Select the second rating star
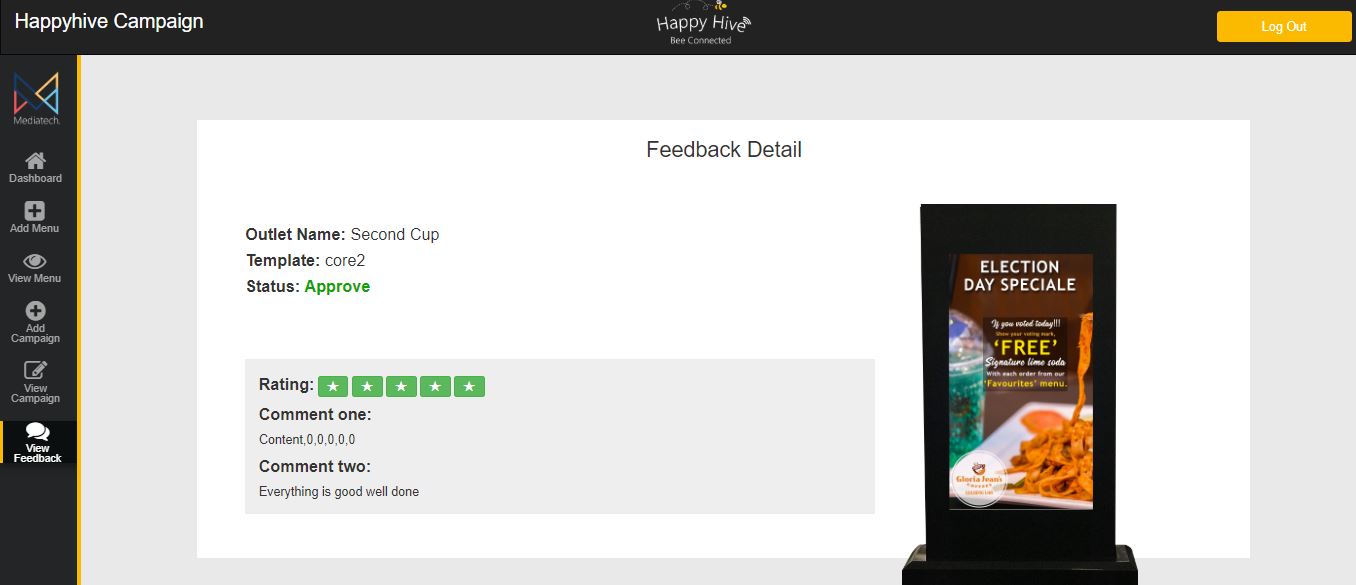The height and width of the screenshot is (585, 1356). pyautogui.click(x=367, y=386)
